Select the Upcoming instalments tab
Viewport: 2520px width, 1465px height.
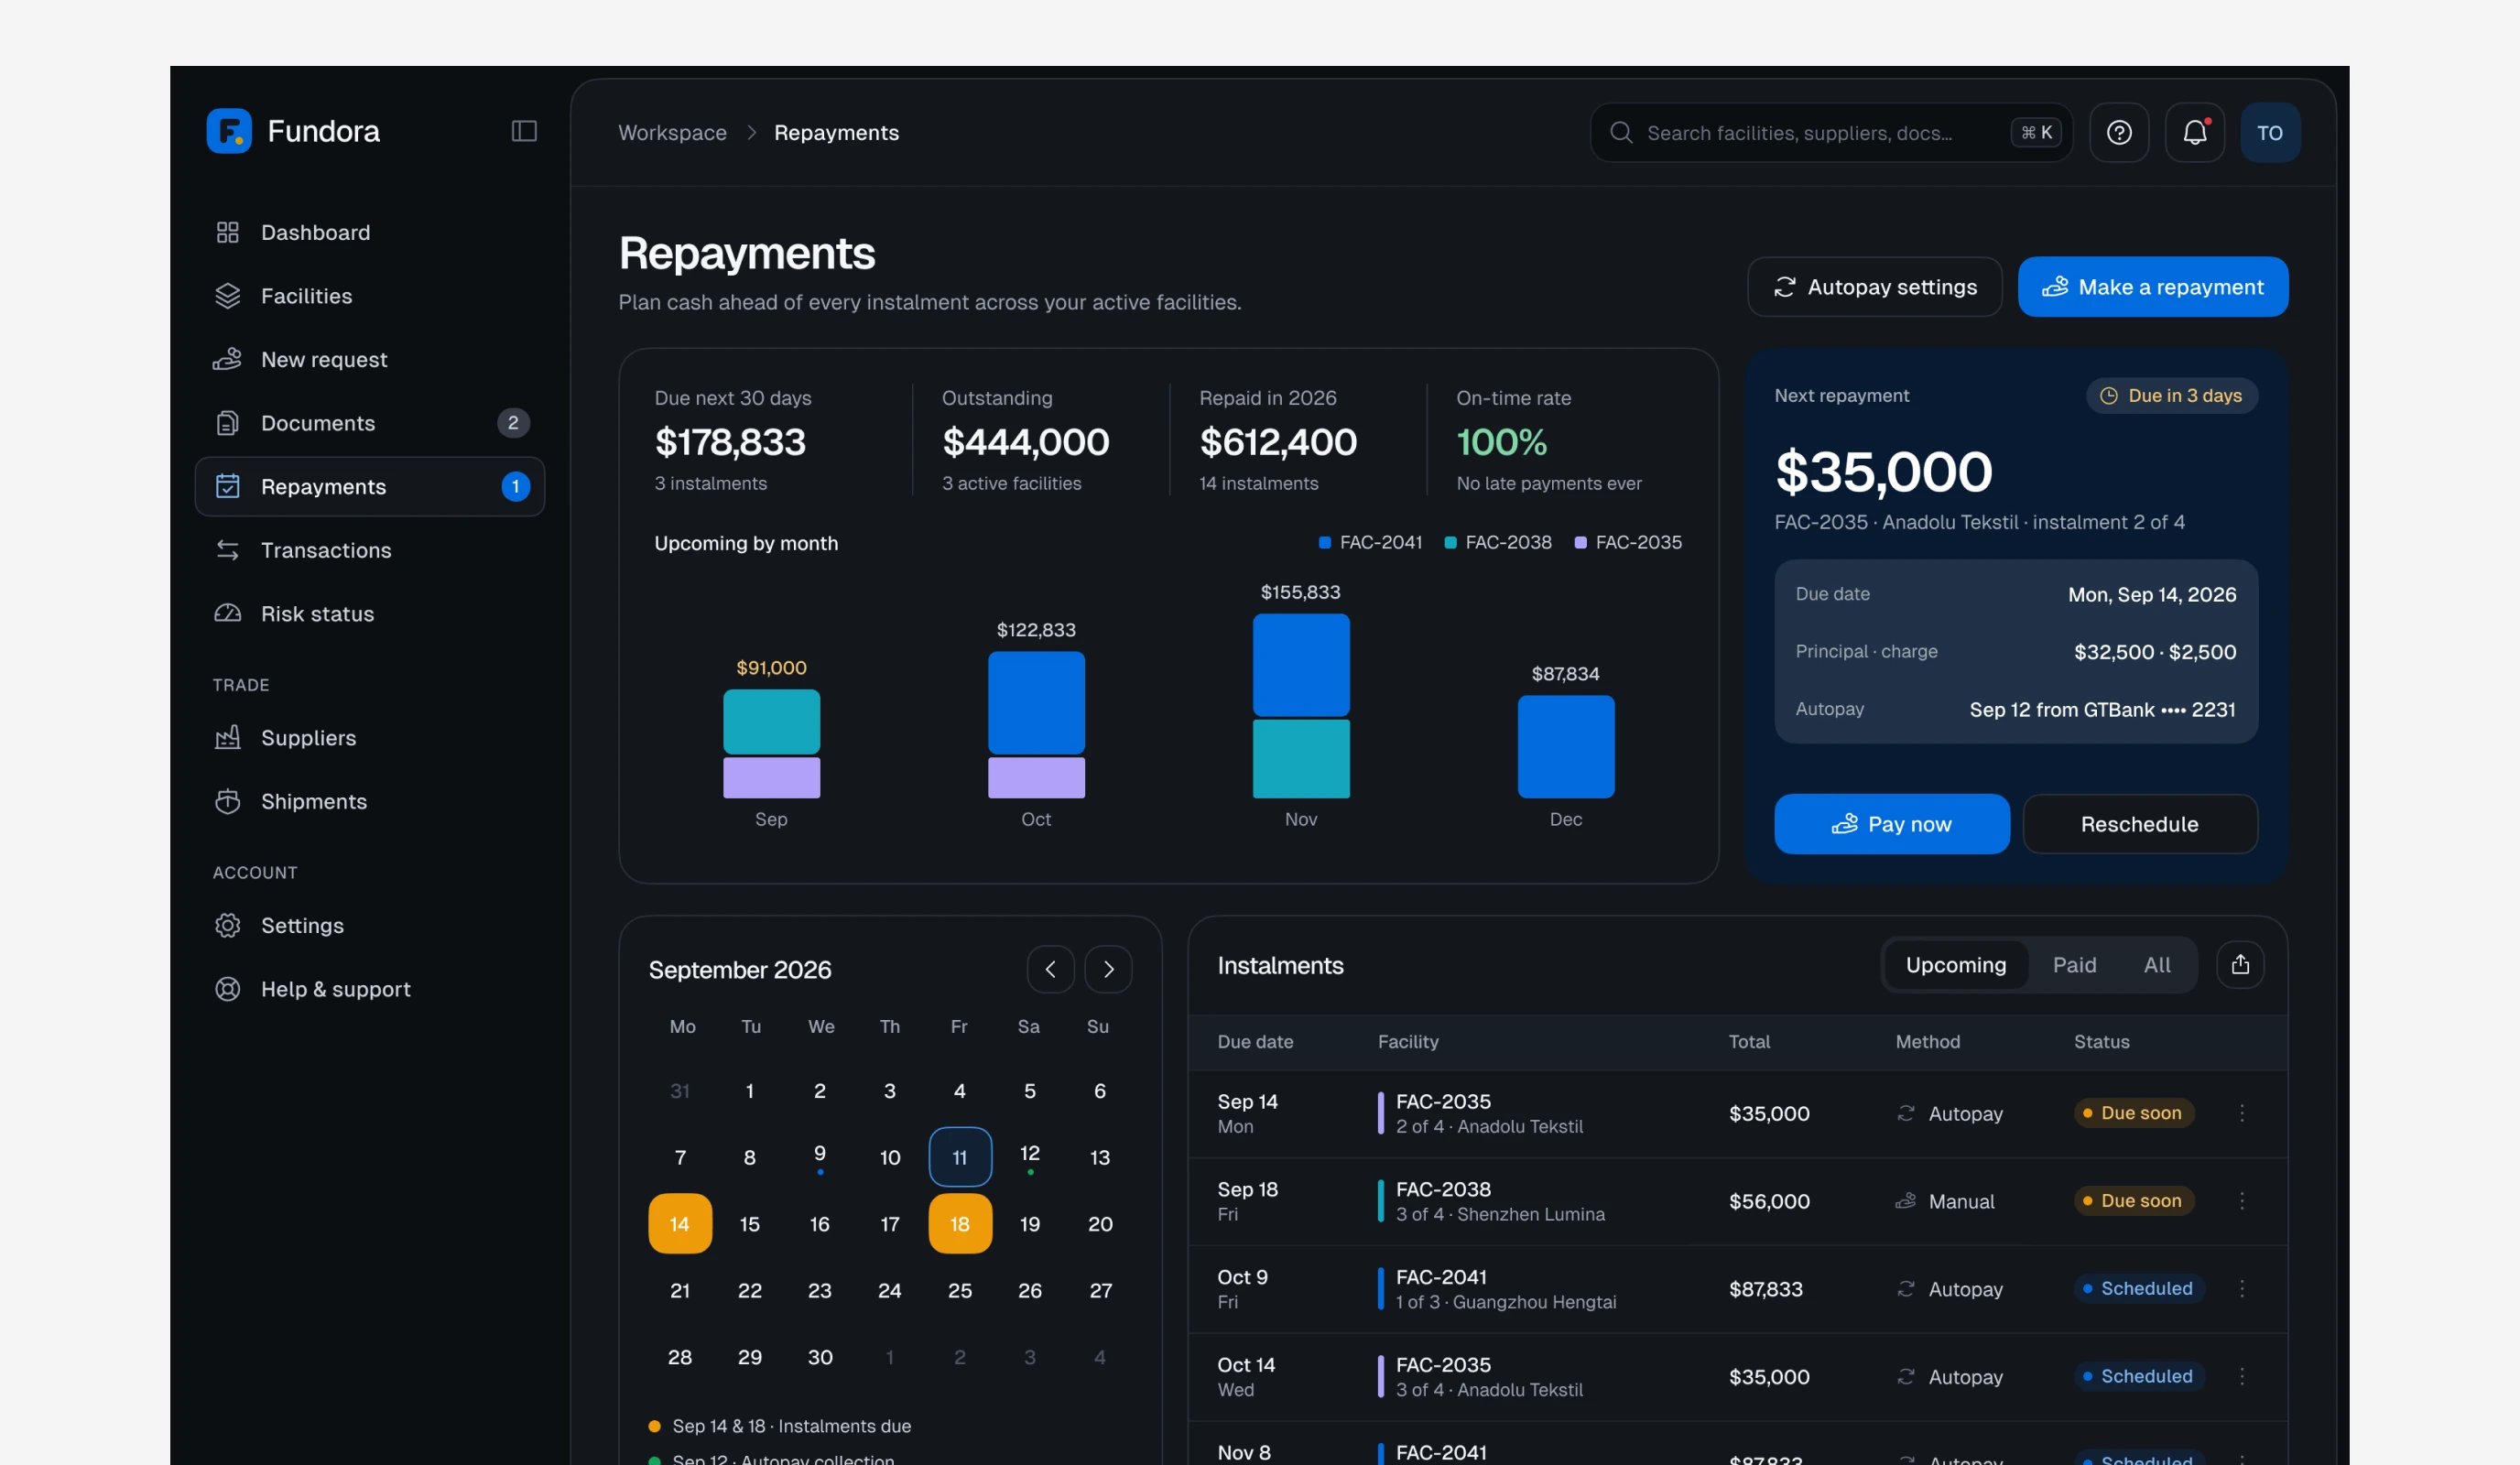1955,964
